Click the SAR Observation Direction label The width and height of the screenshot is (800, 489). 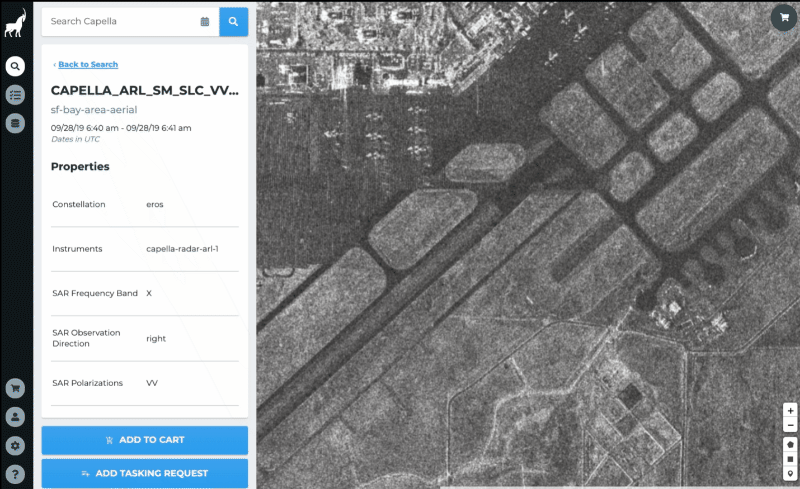point(86,338)
